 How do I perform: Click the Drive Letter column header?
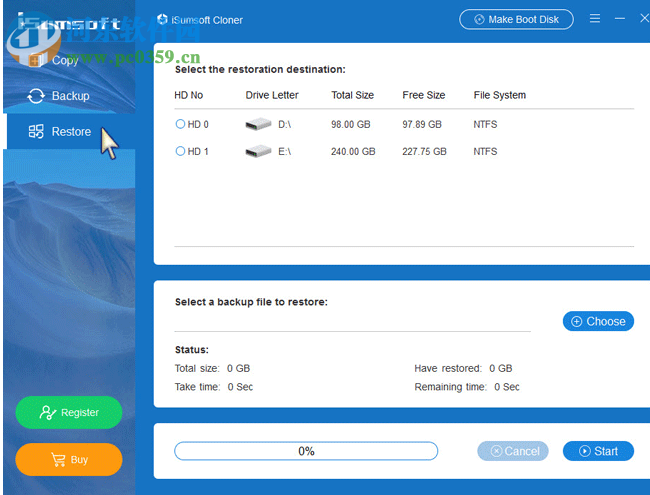click(272, 95)
